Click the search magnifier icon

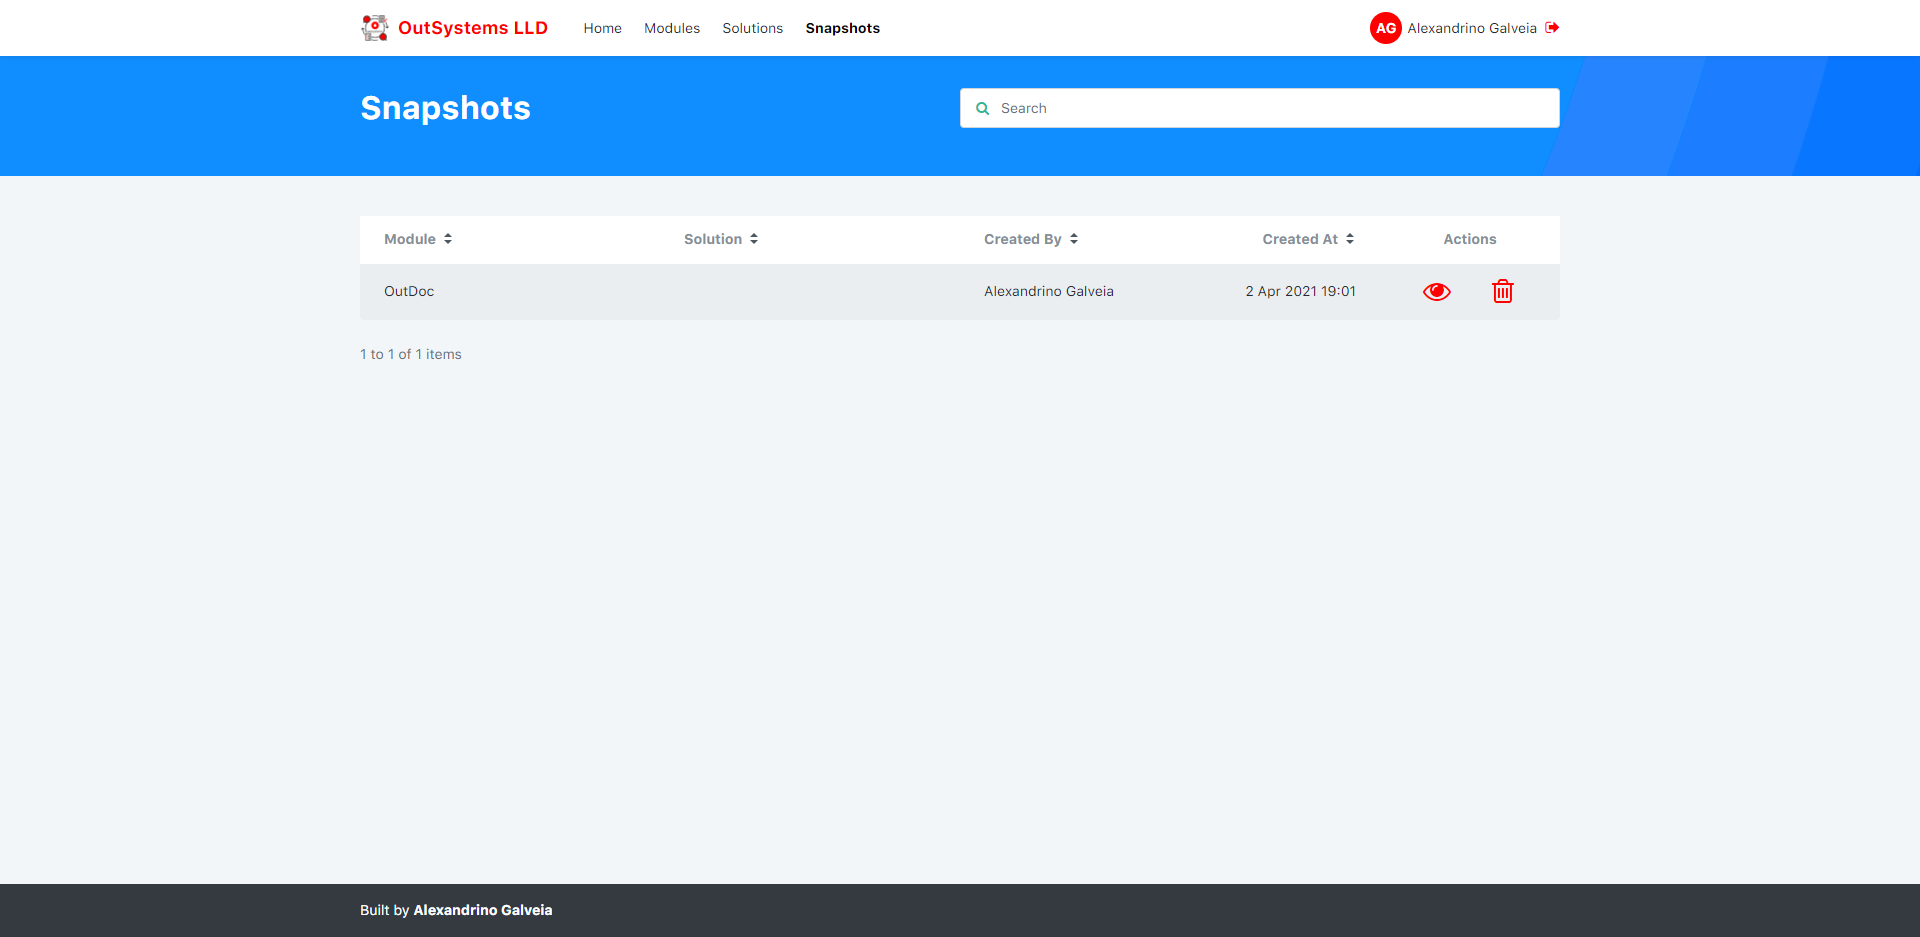point(983,108)
